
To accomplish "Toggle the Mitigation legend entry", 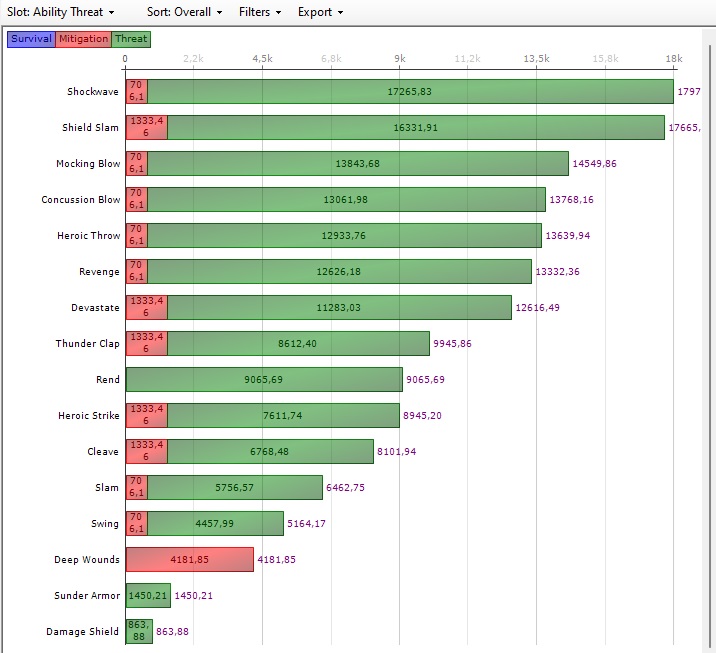I will click(x=83, y=39).
